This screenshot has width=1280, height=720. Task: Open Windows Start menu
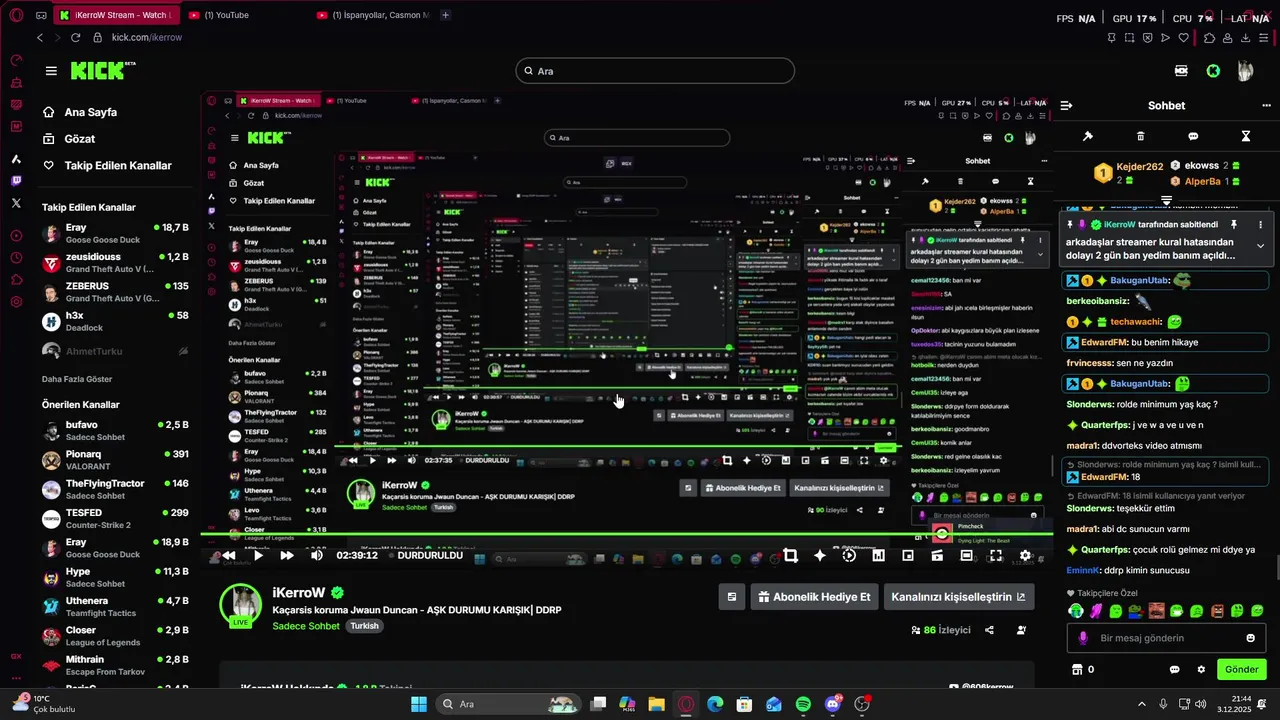click(418, 704)
